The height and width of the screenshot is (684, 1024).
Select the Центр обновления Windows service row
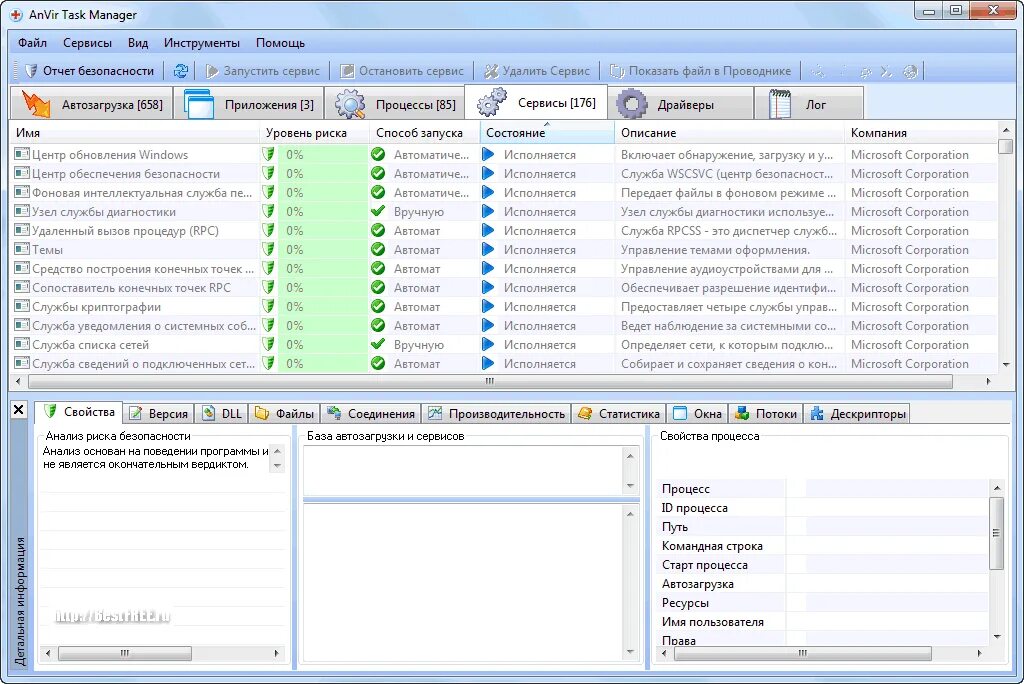504,155
